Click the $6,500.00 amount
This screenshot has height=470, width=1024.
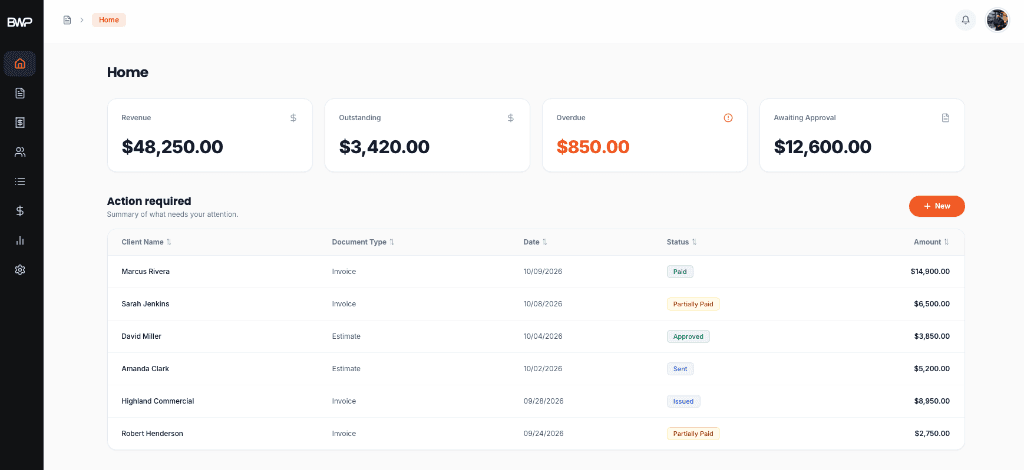click(932, 304)
